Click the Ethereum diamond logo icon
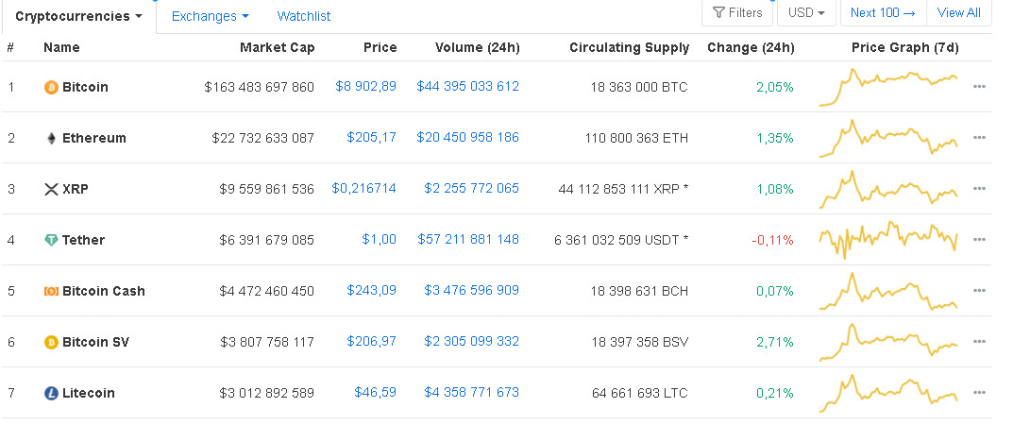 [x=51, y=138]
